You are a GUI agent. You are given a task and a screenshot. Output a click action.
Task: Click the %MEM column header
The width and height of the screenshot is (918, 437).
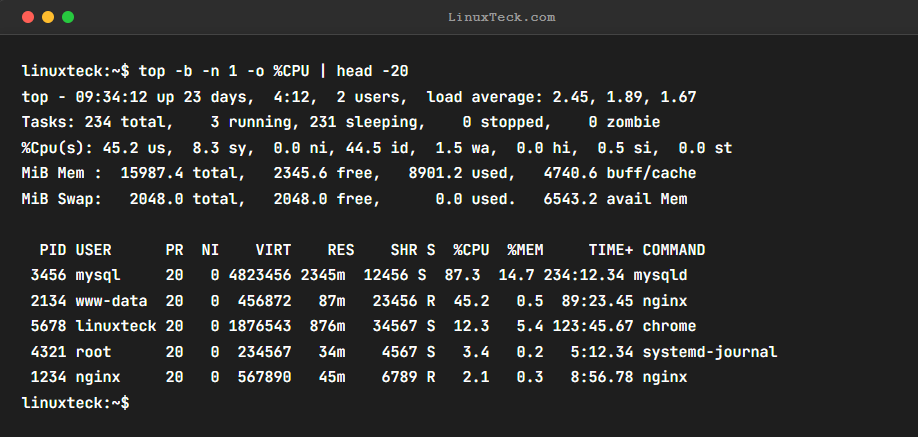[525, 250]
